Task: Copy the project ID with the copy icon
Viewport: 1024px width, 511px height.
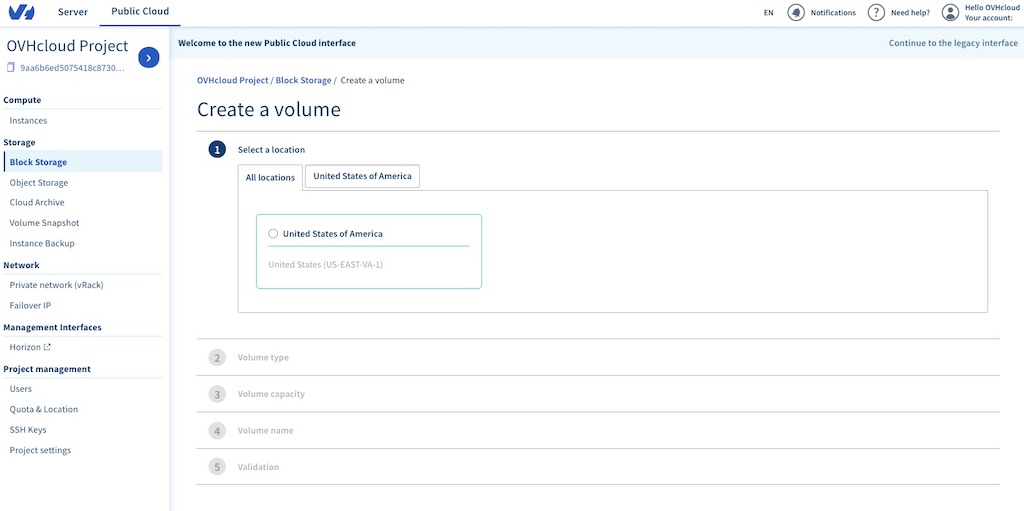Action: 10,67
